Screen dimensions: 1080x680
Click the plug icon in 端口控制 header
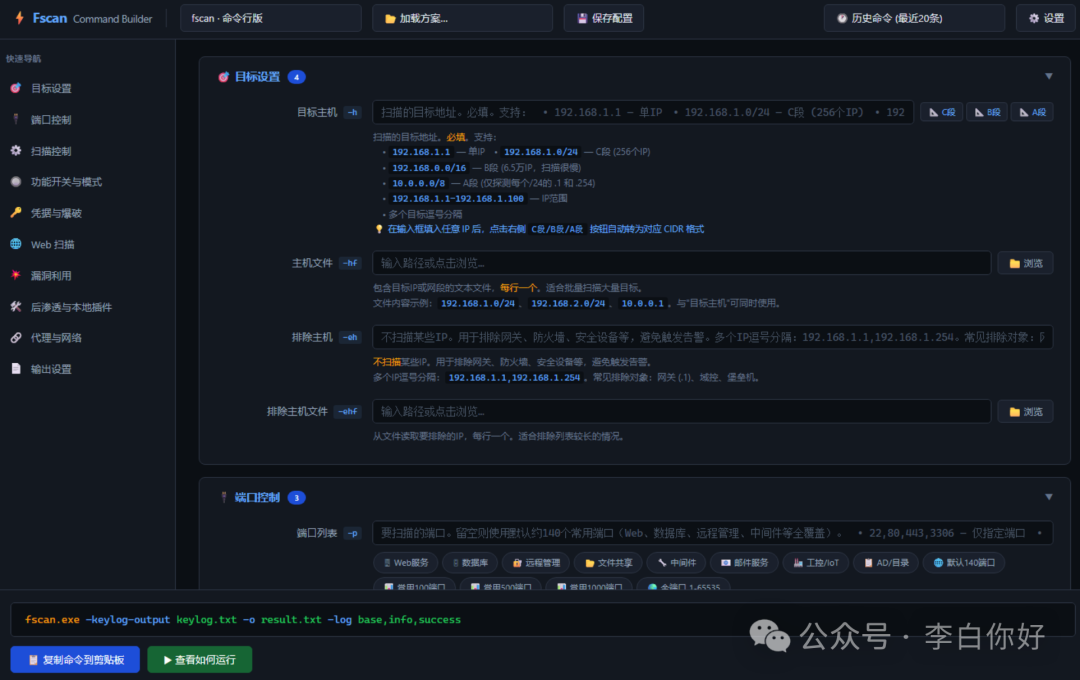coord(223,497)
